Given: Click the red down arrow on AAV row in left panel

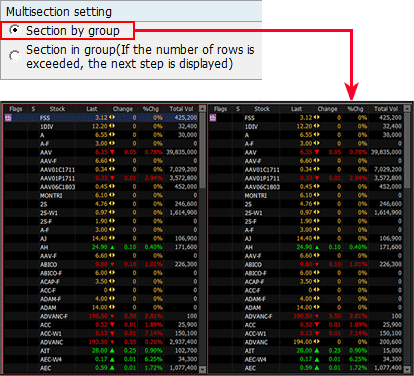Looking at the screenshot, I should 112,152.
